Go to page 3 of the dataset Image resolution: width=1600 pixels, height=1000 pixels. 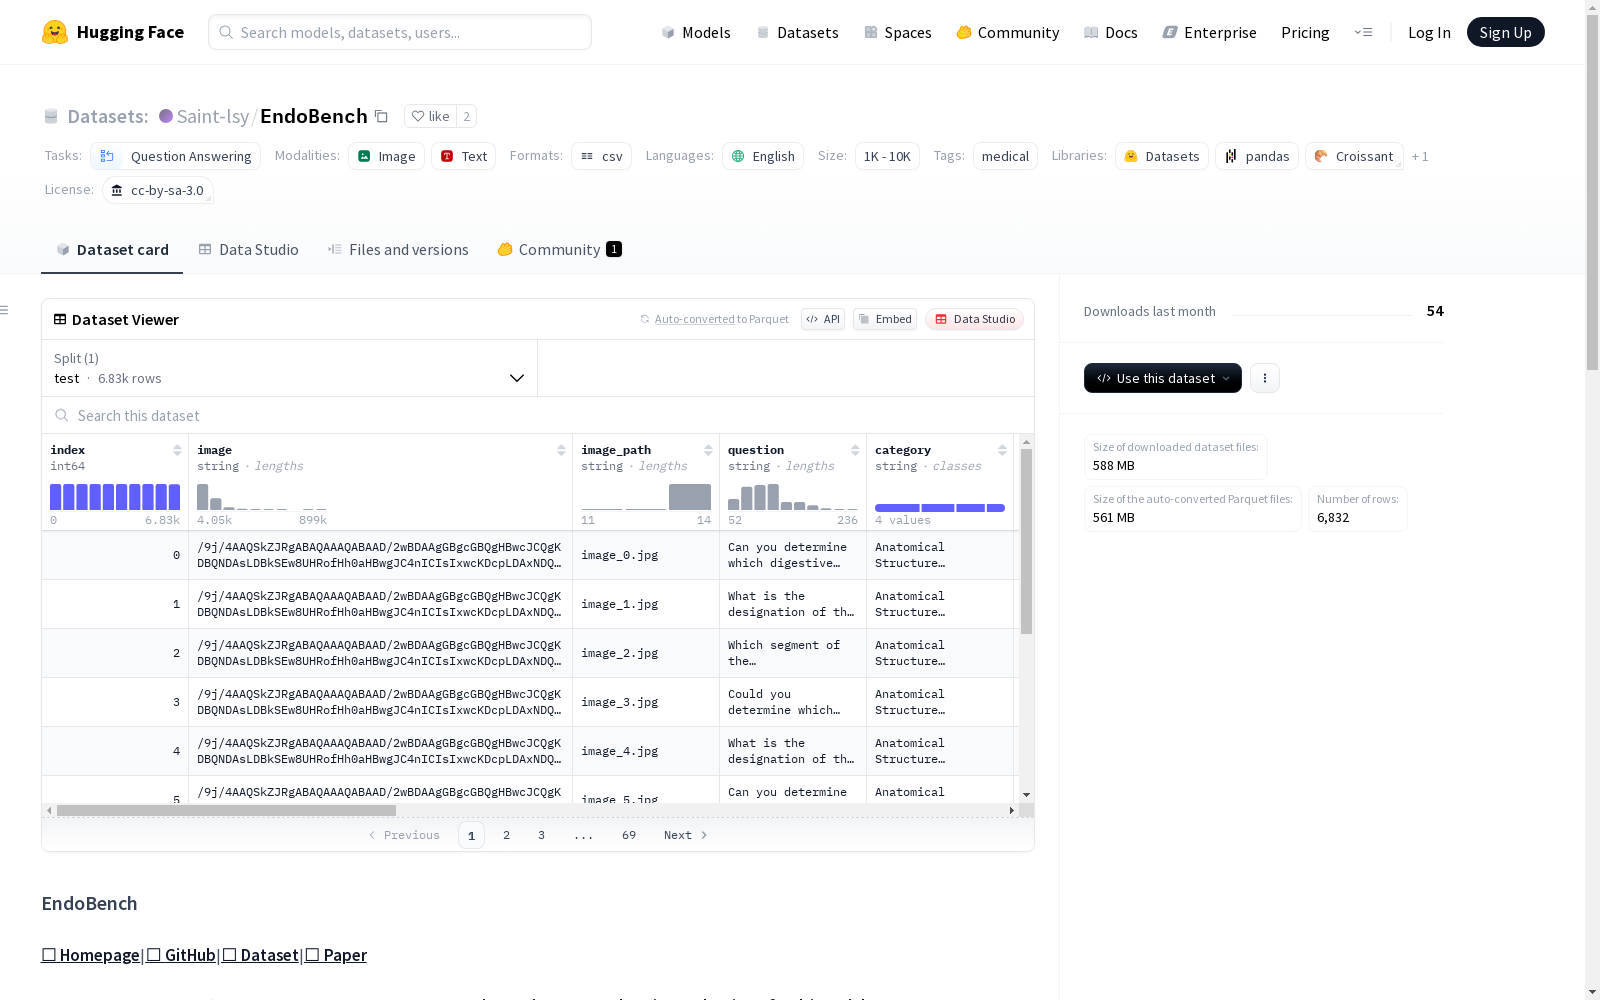click(x=542, y=835)
